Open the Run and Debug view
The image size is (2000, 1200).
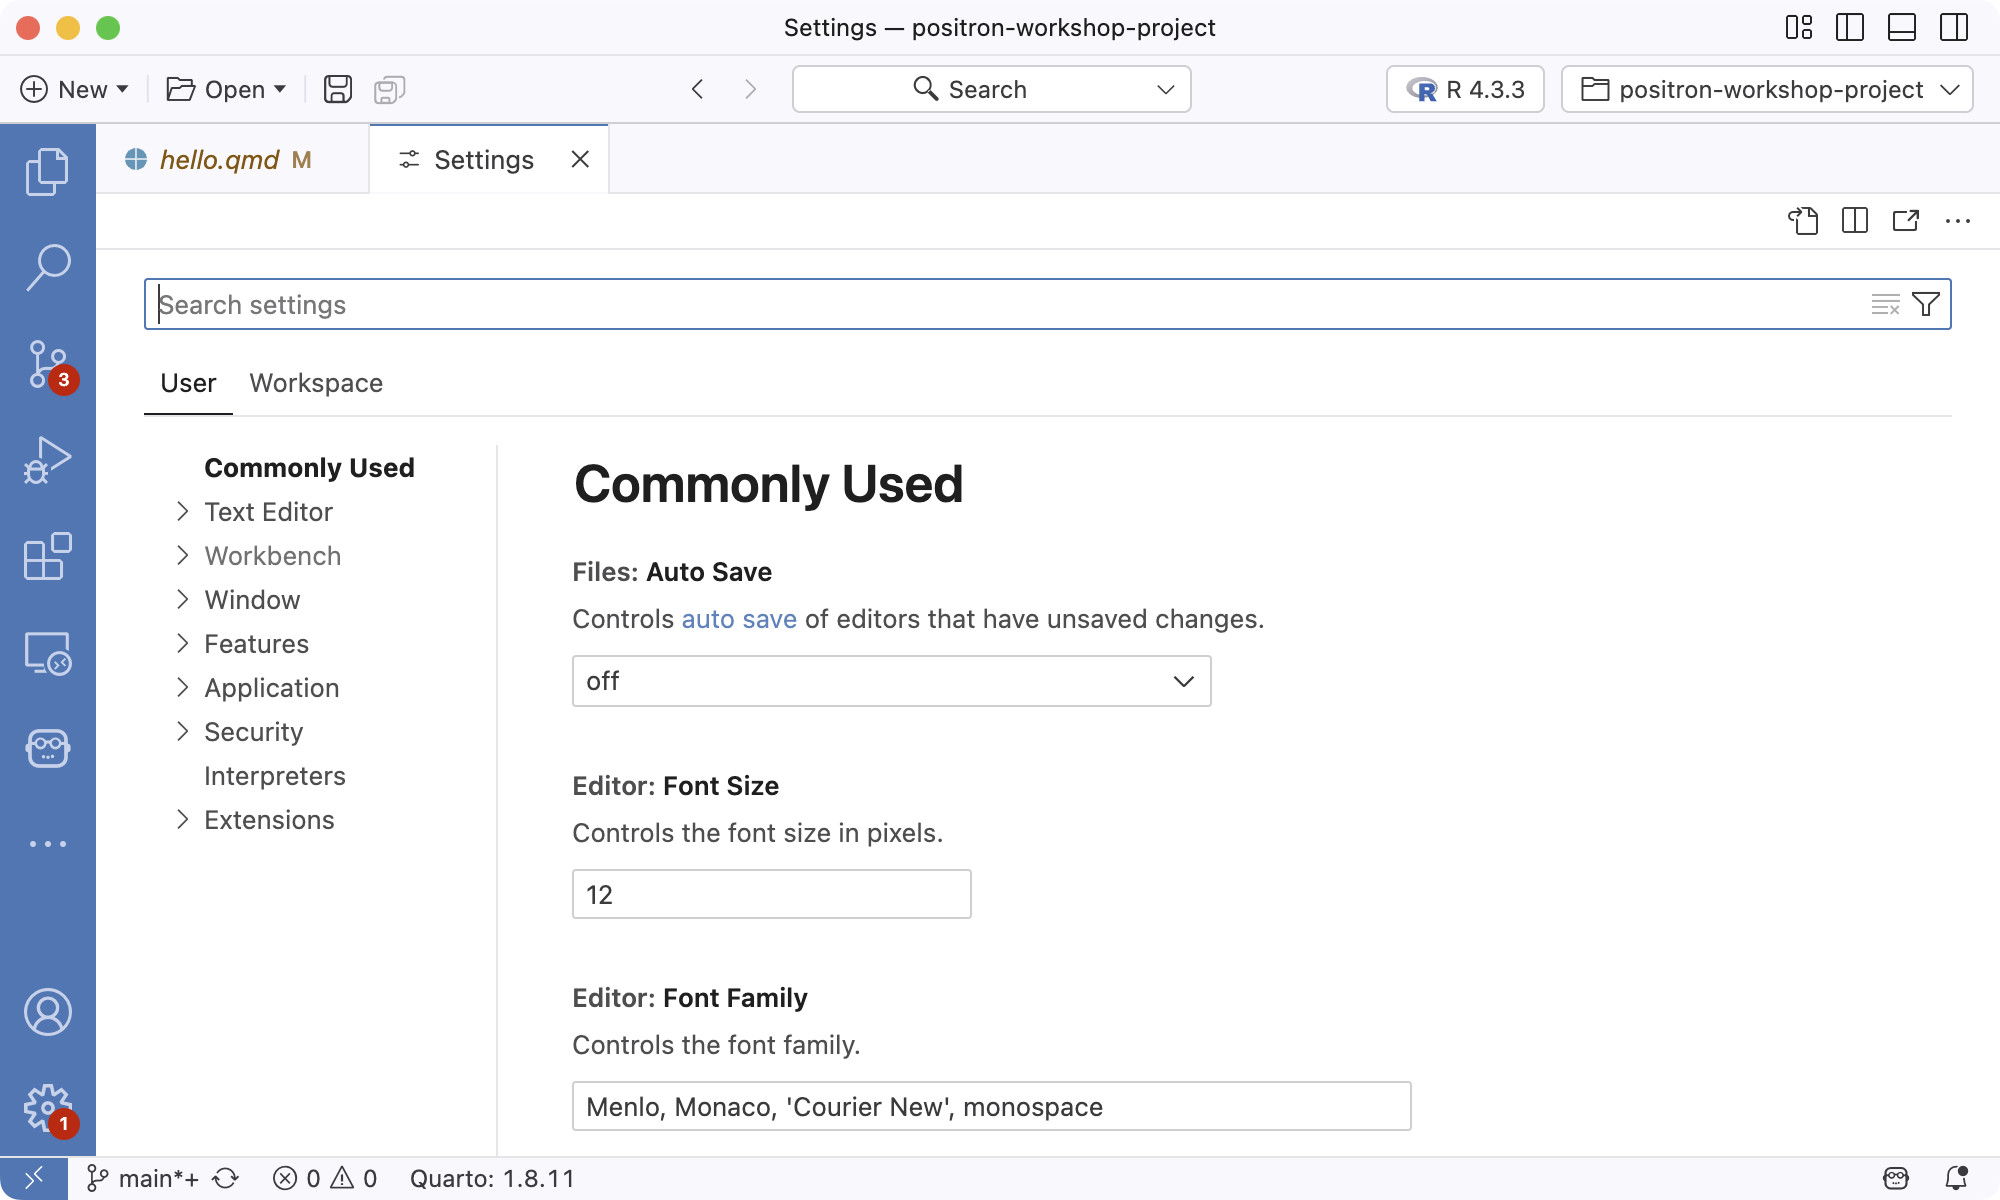pos(47,460)
